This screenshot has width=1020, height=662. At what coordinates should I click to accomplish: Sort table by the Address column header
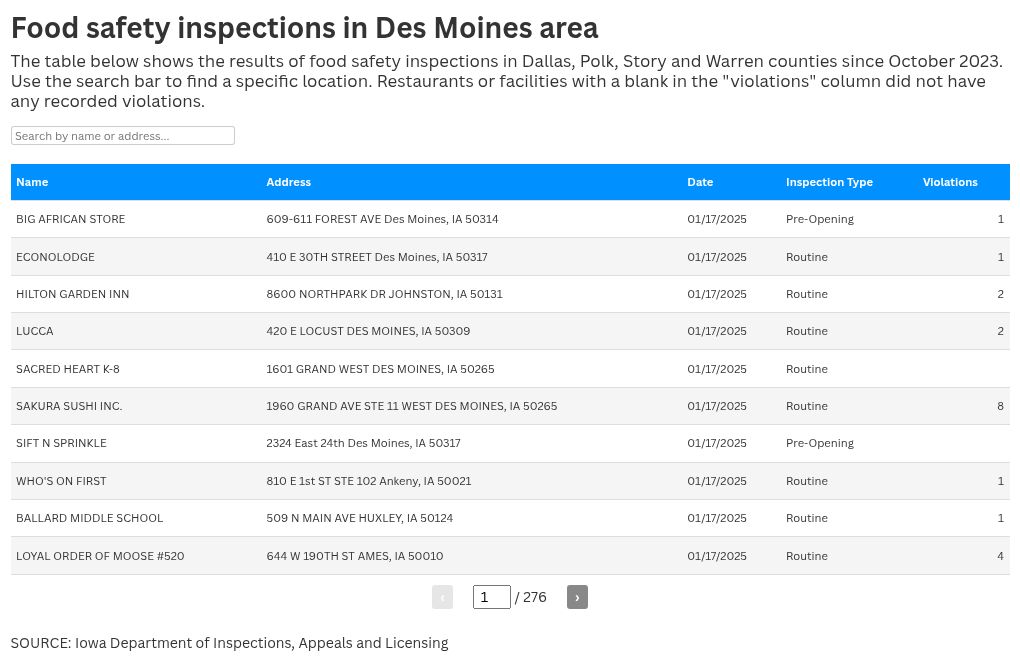tap(288, 182)
